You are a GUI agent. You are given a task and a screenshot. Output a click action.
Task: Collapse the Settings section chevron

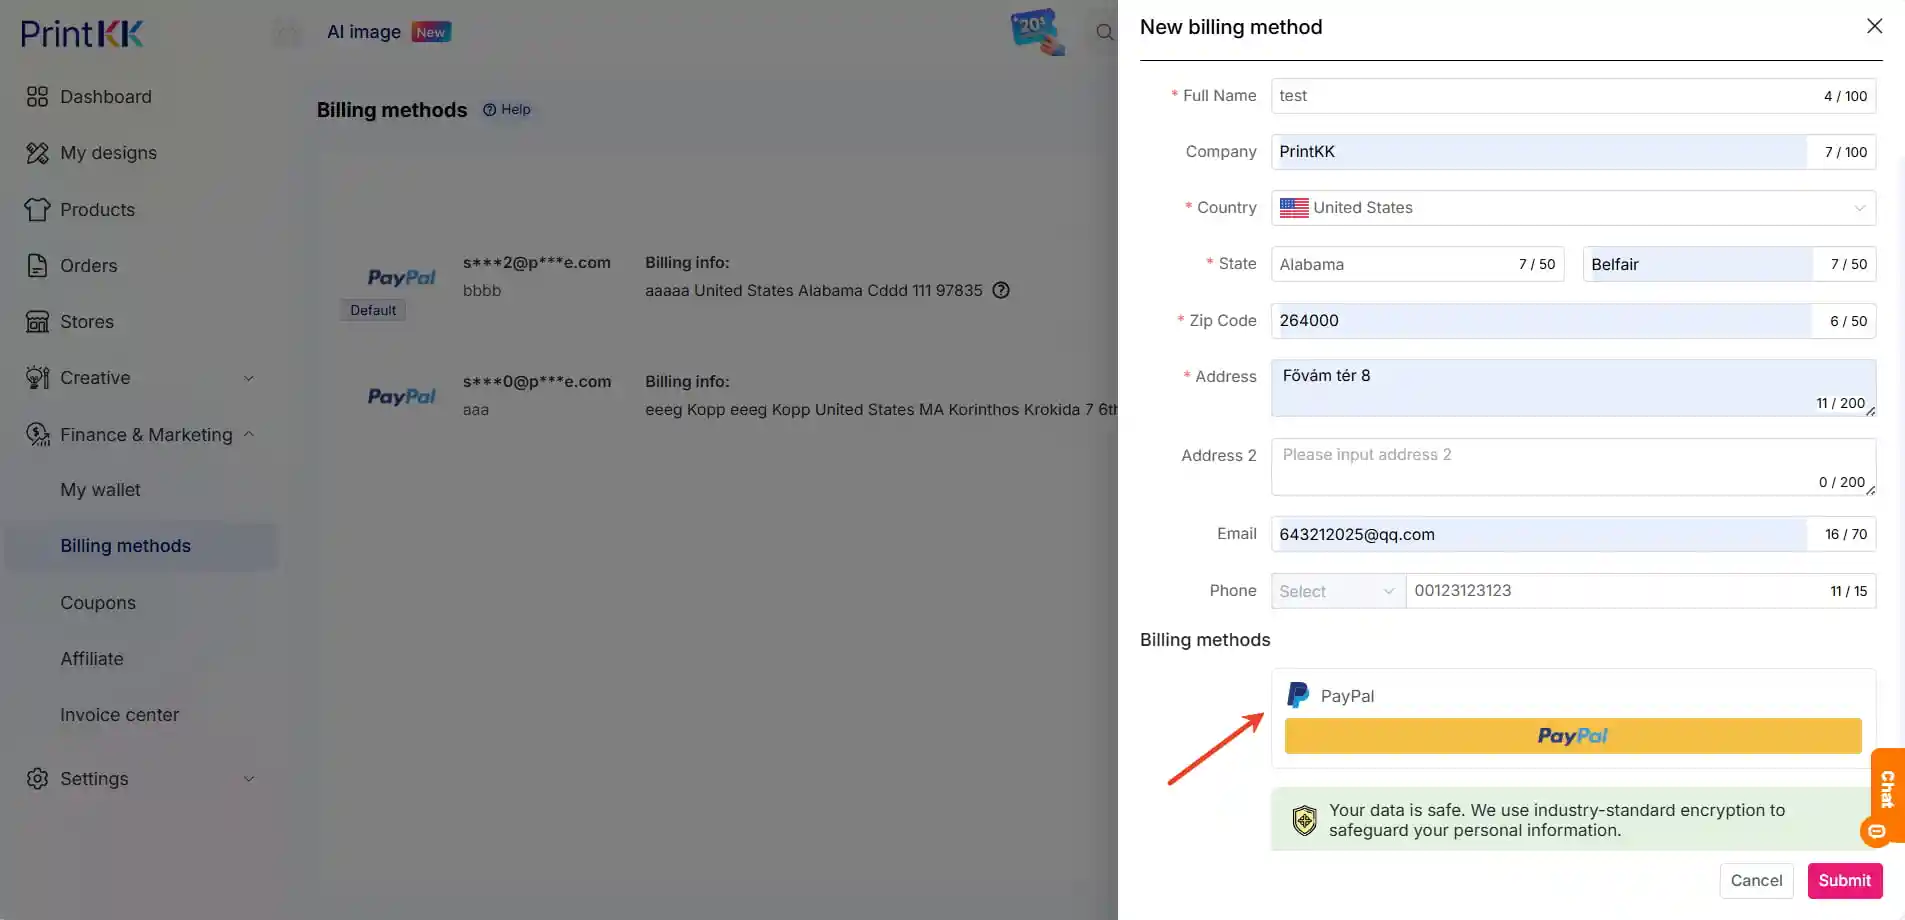click(249, 778)
